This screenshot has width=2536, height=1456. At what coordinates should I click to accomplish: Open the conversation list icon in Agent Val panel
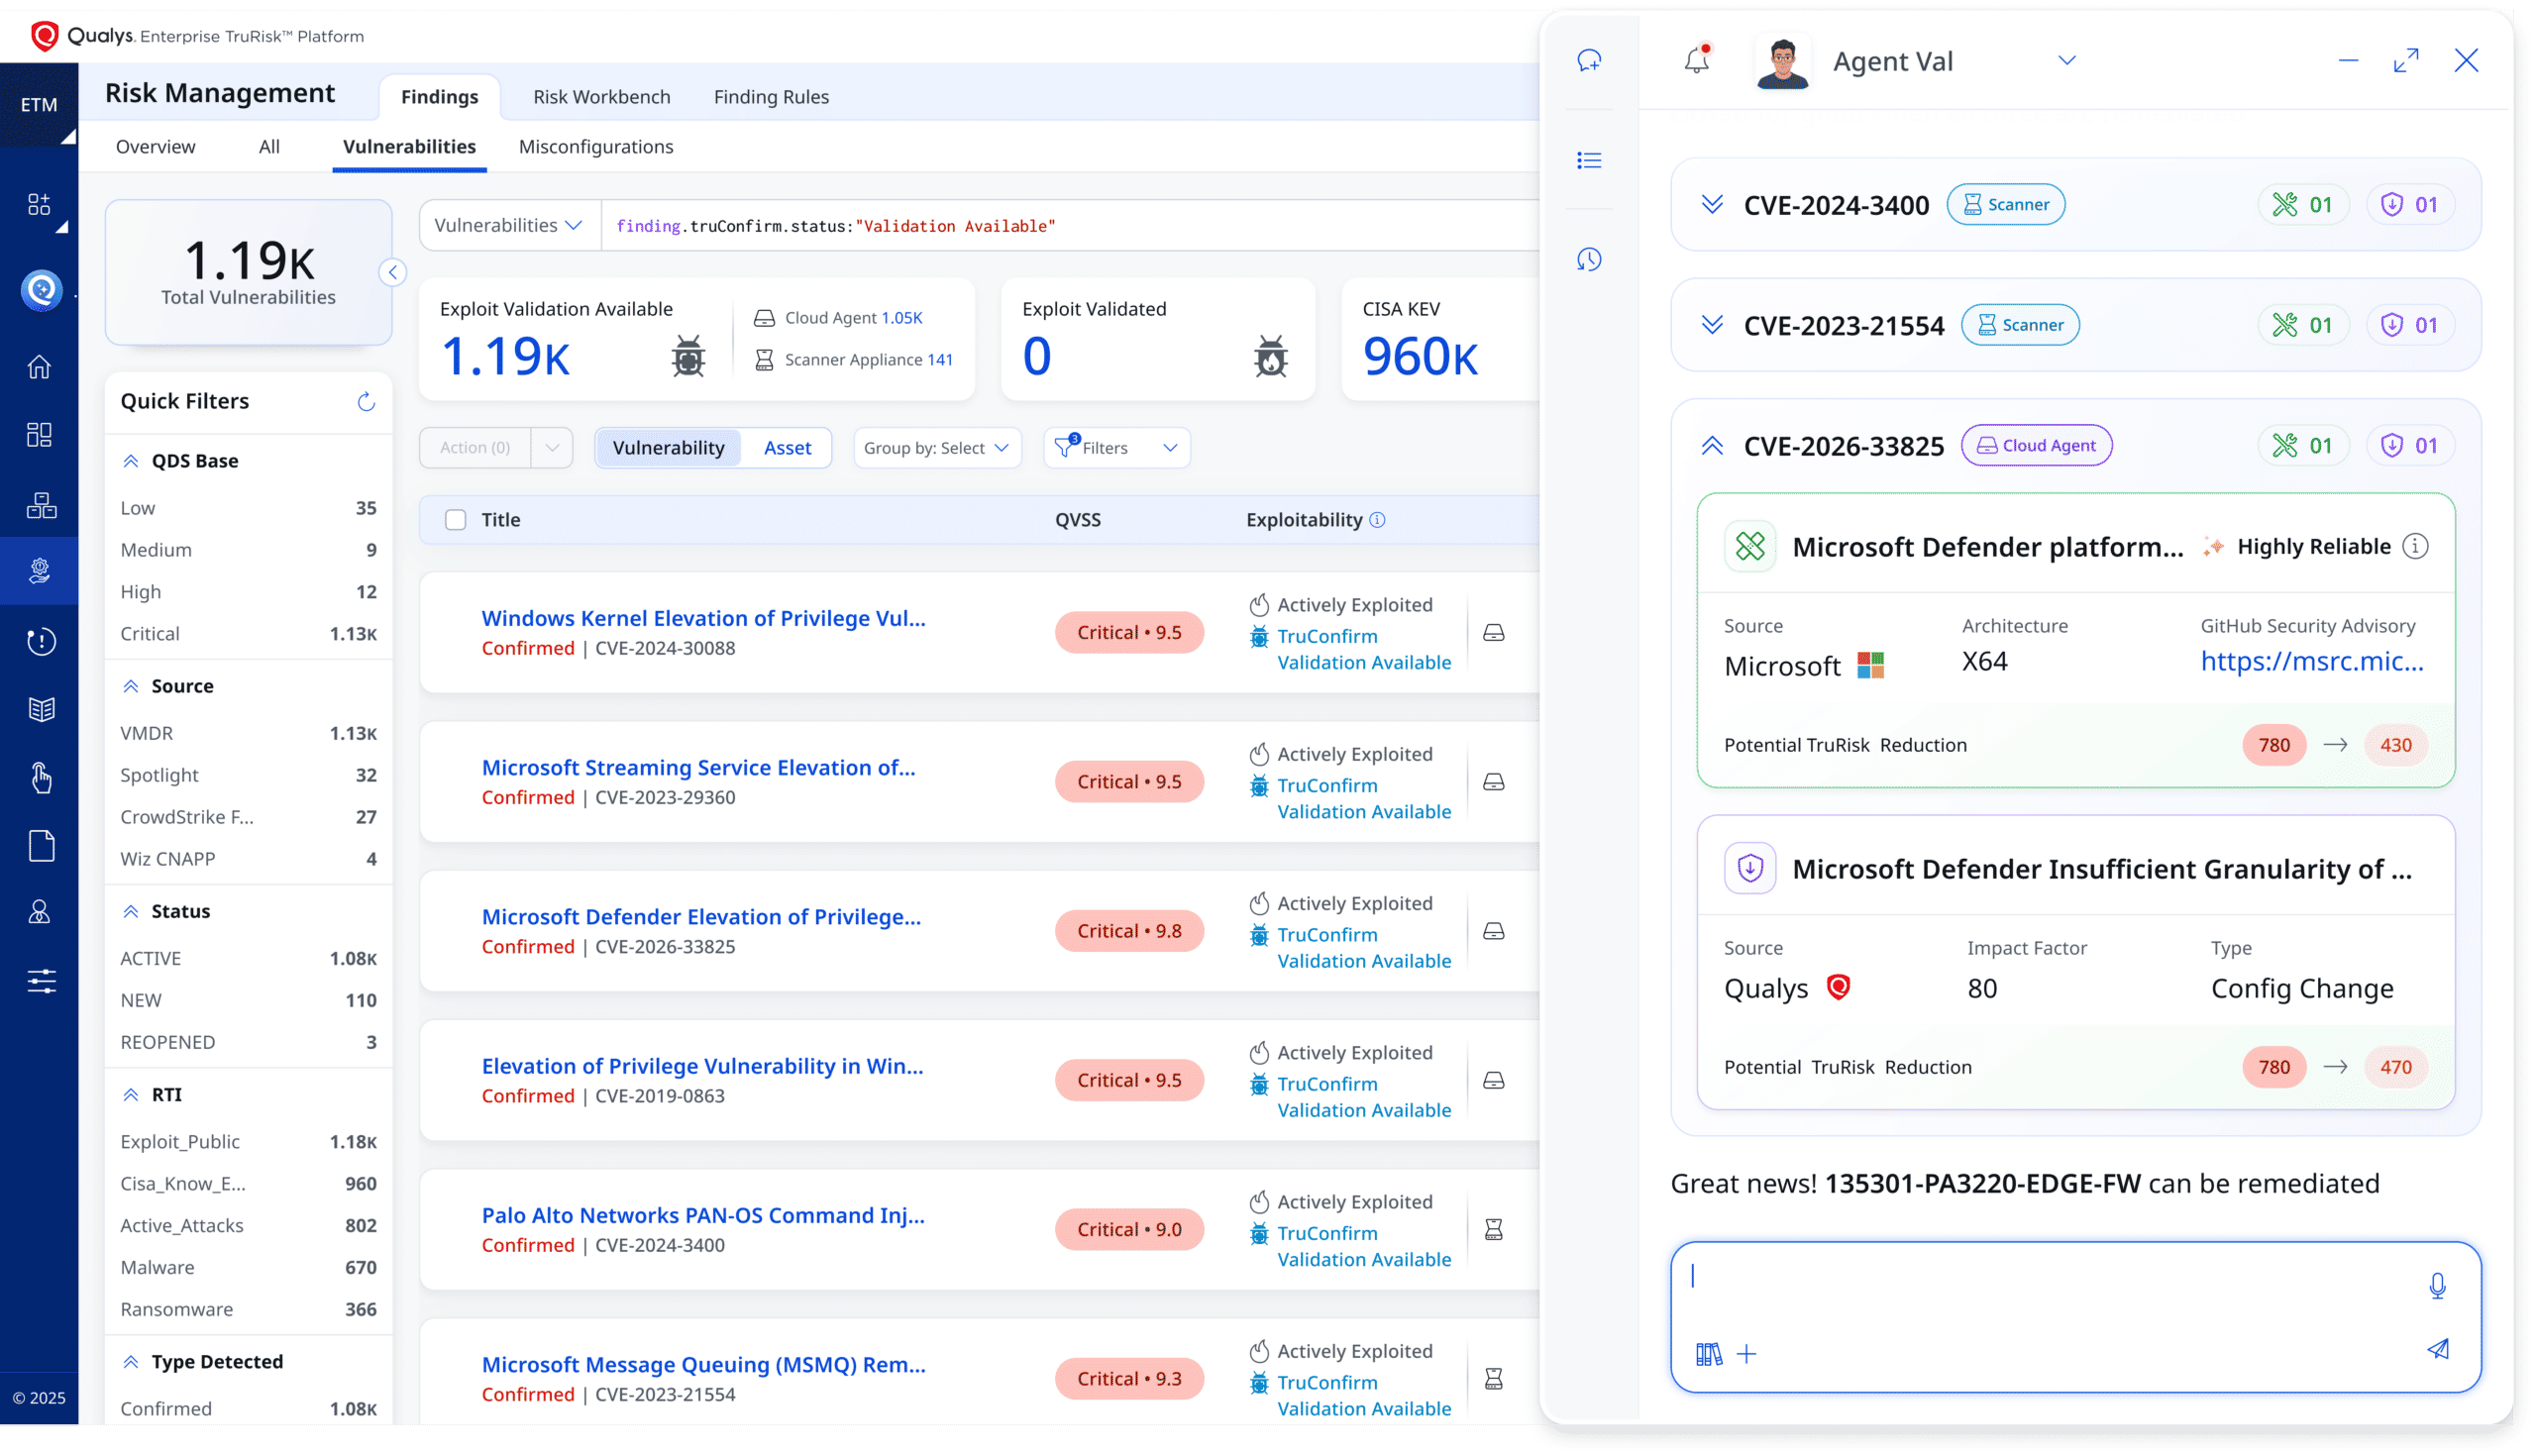(1588, 160)
